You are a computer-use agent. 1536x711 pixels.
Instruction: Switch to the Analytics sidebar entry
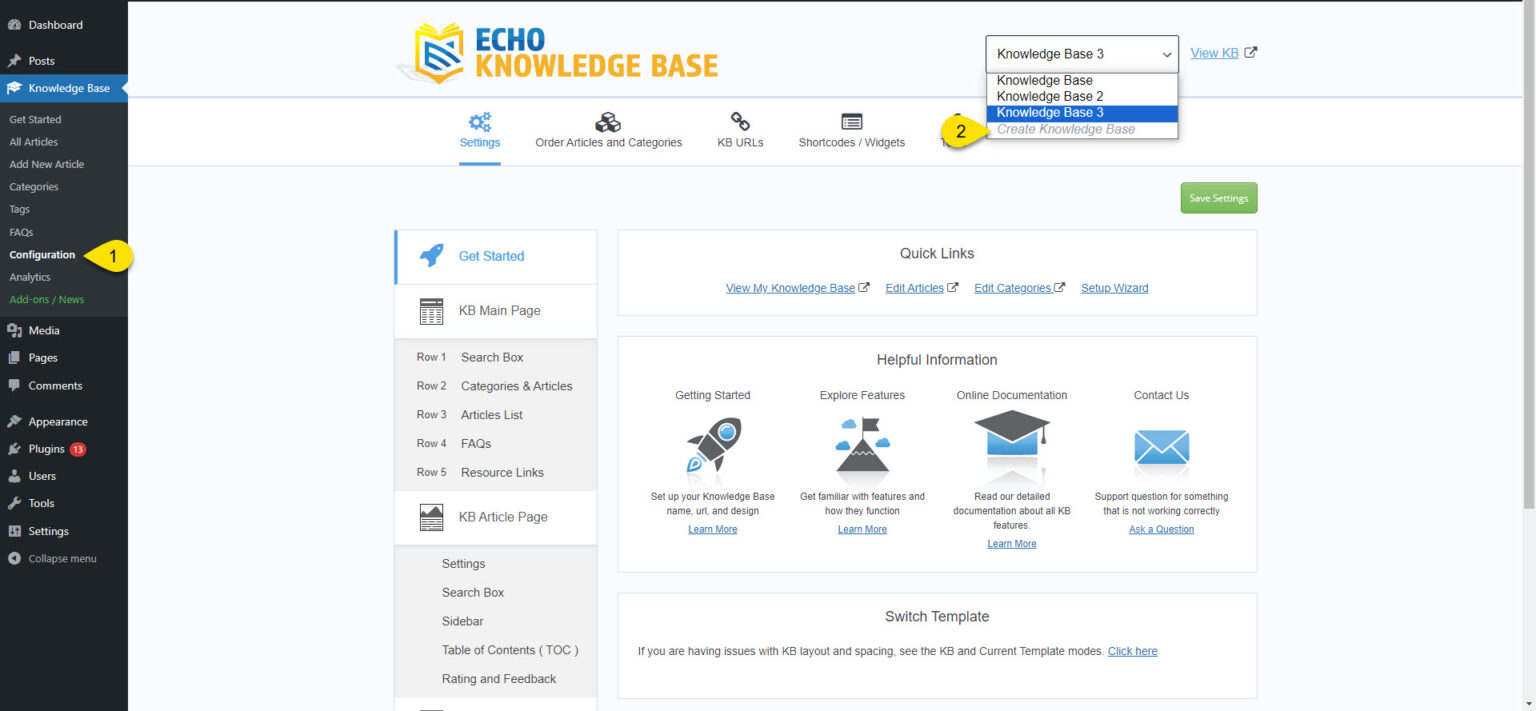[32, 277]
